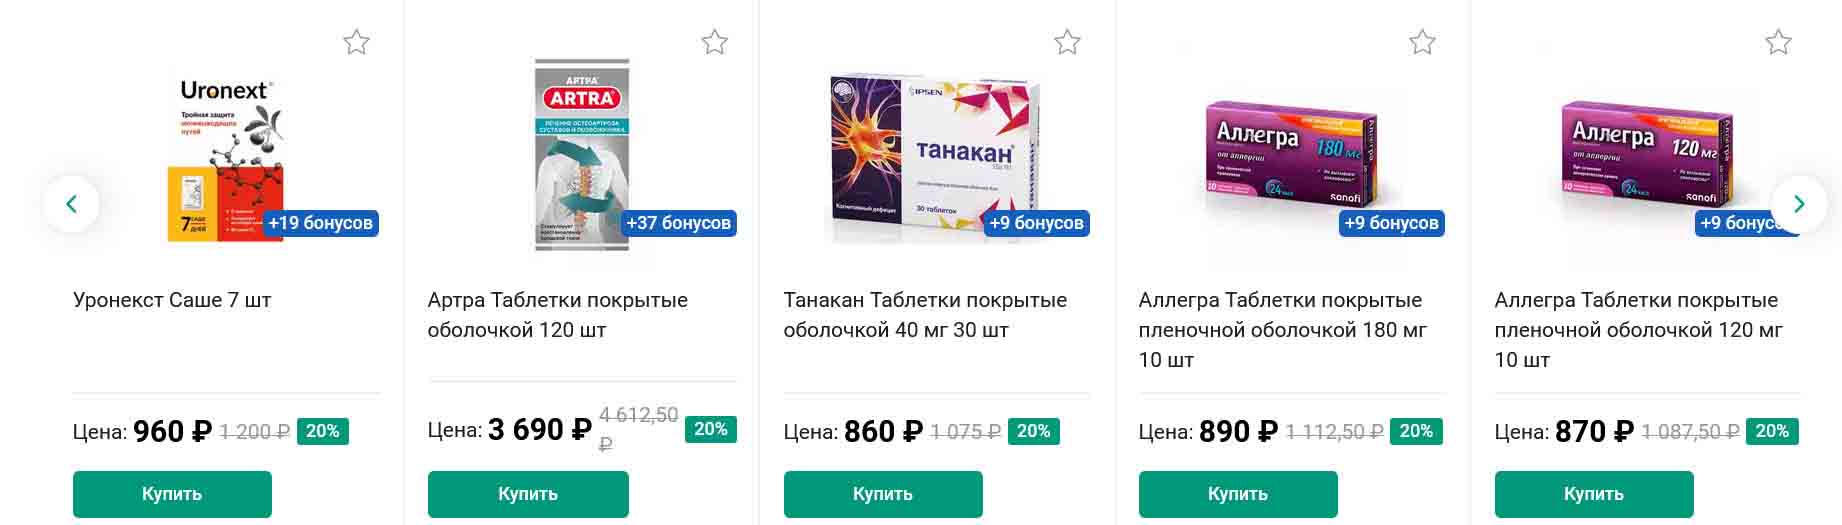
Task: Click Купить under Танакан 860 ₽
Action: pyautogui.click(x=882, y=494)
